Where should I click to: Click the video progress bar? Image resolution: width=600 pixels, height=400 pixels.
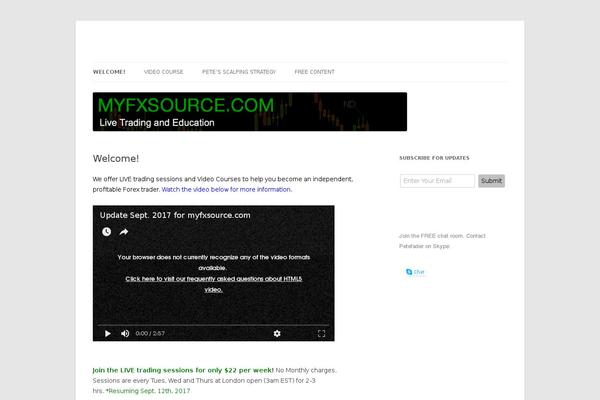click(x=213, y=325)
